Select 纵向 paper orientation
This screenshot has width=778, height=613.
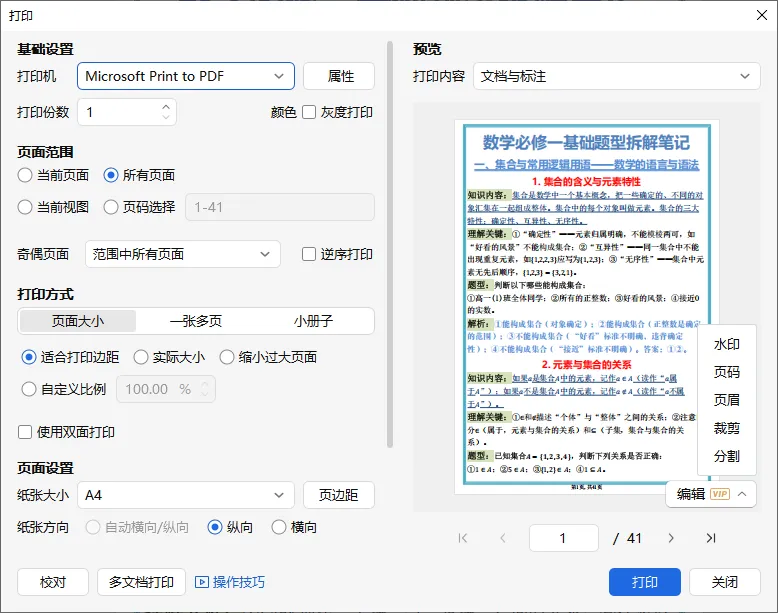tap(214, 527)
